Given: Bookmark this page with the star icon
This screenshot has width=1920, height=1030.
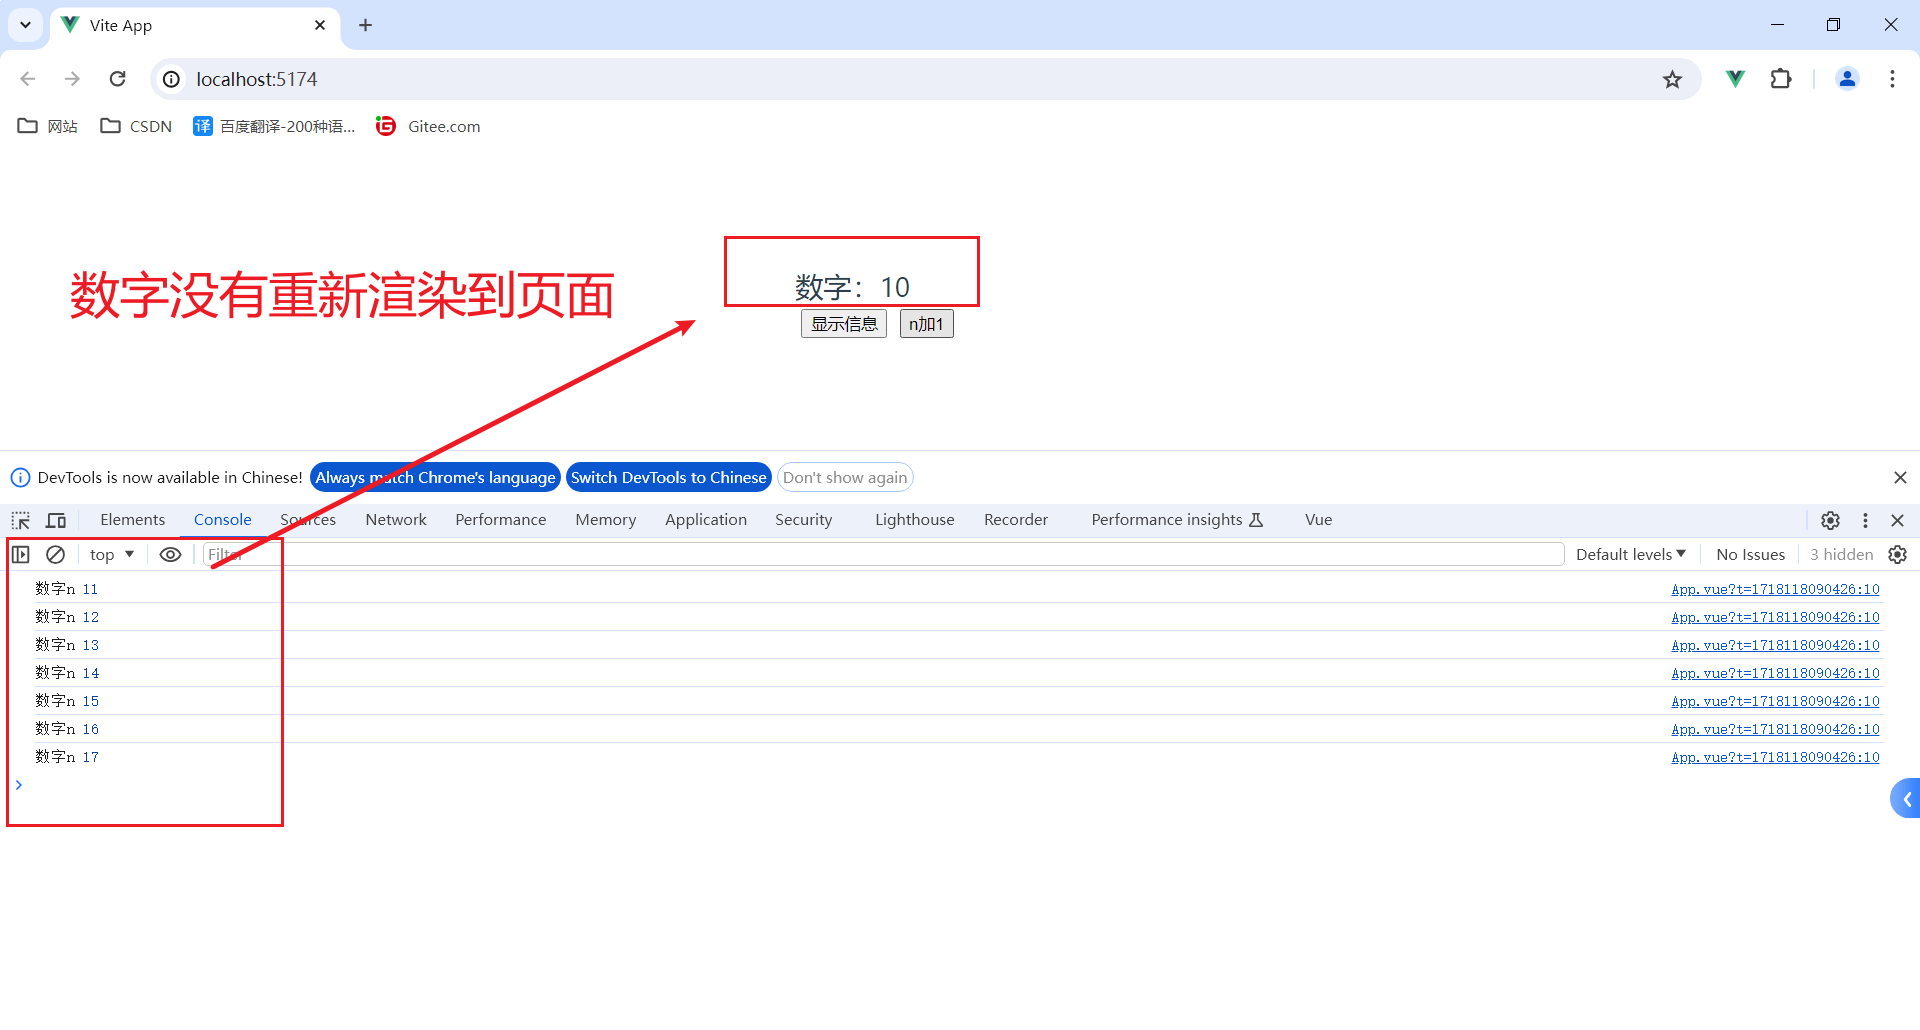Looking at the screenshot, I should click(1672, 79).
